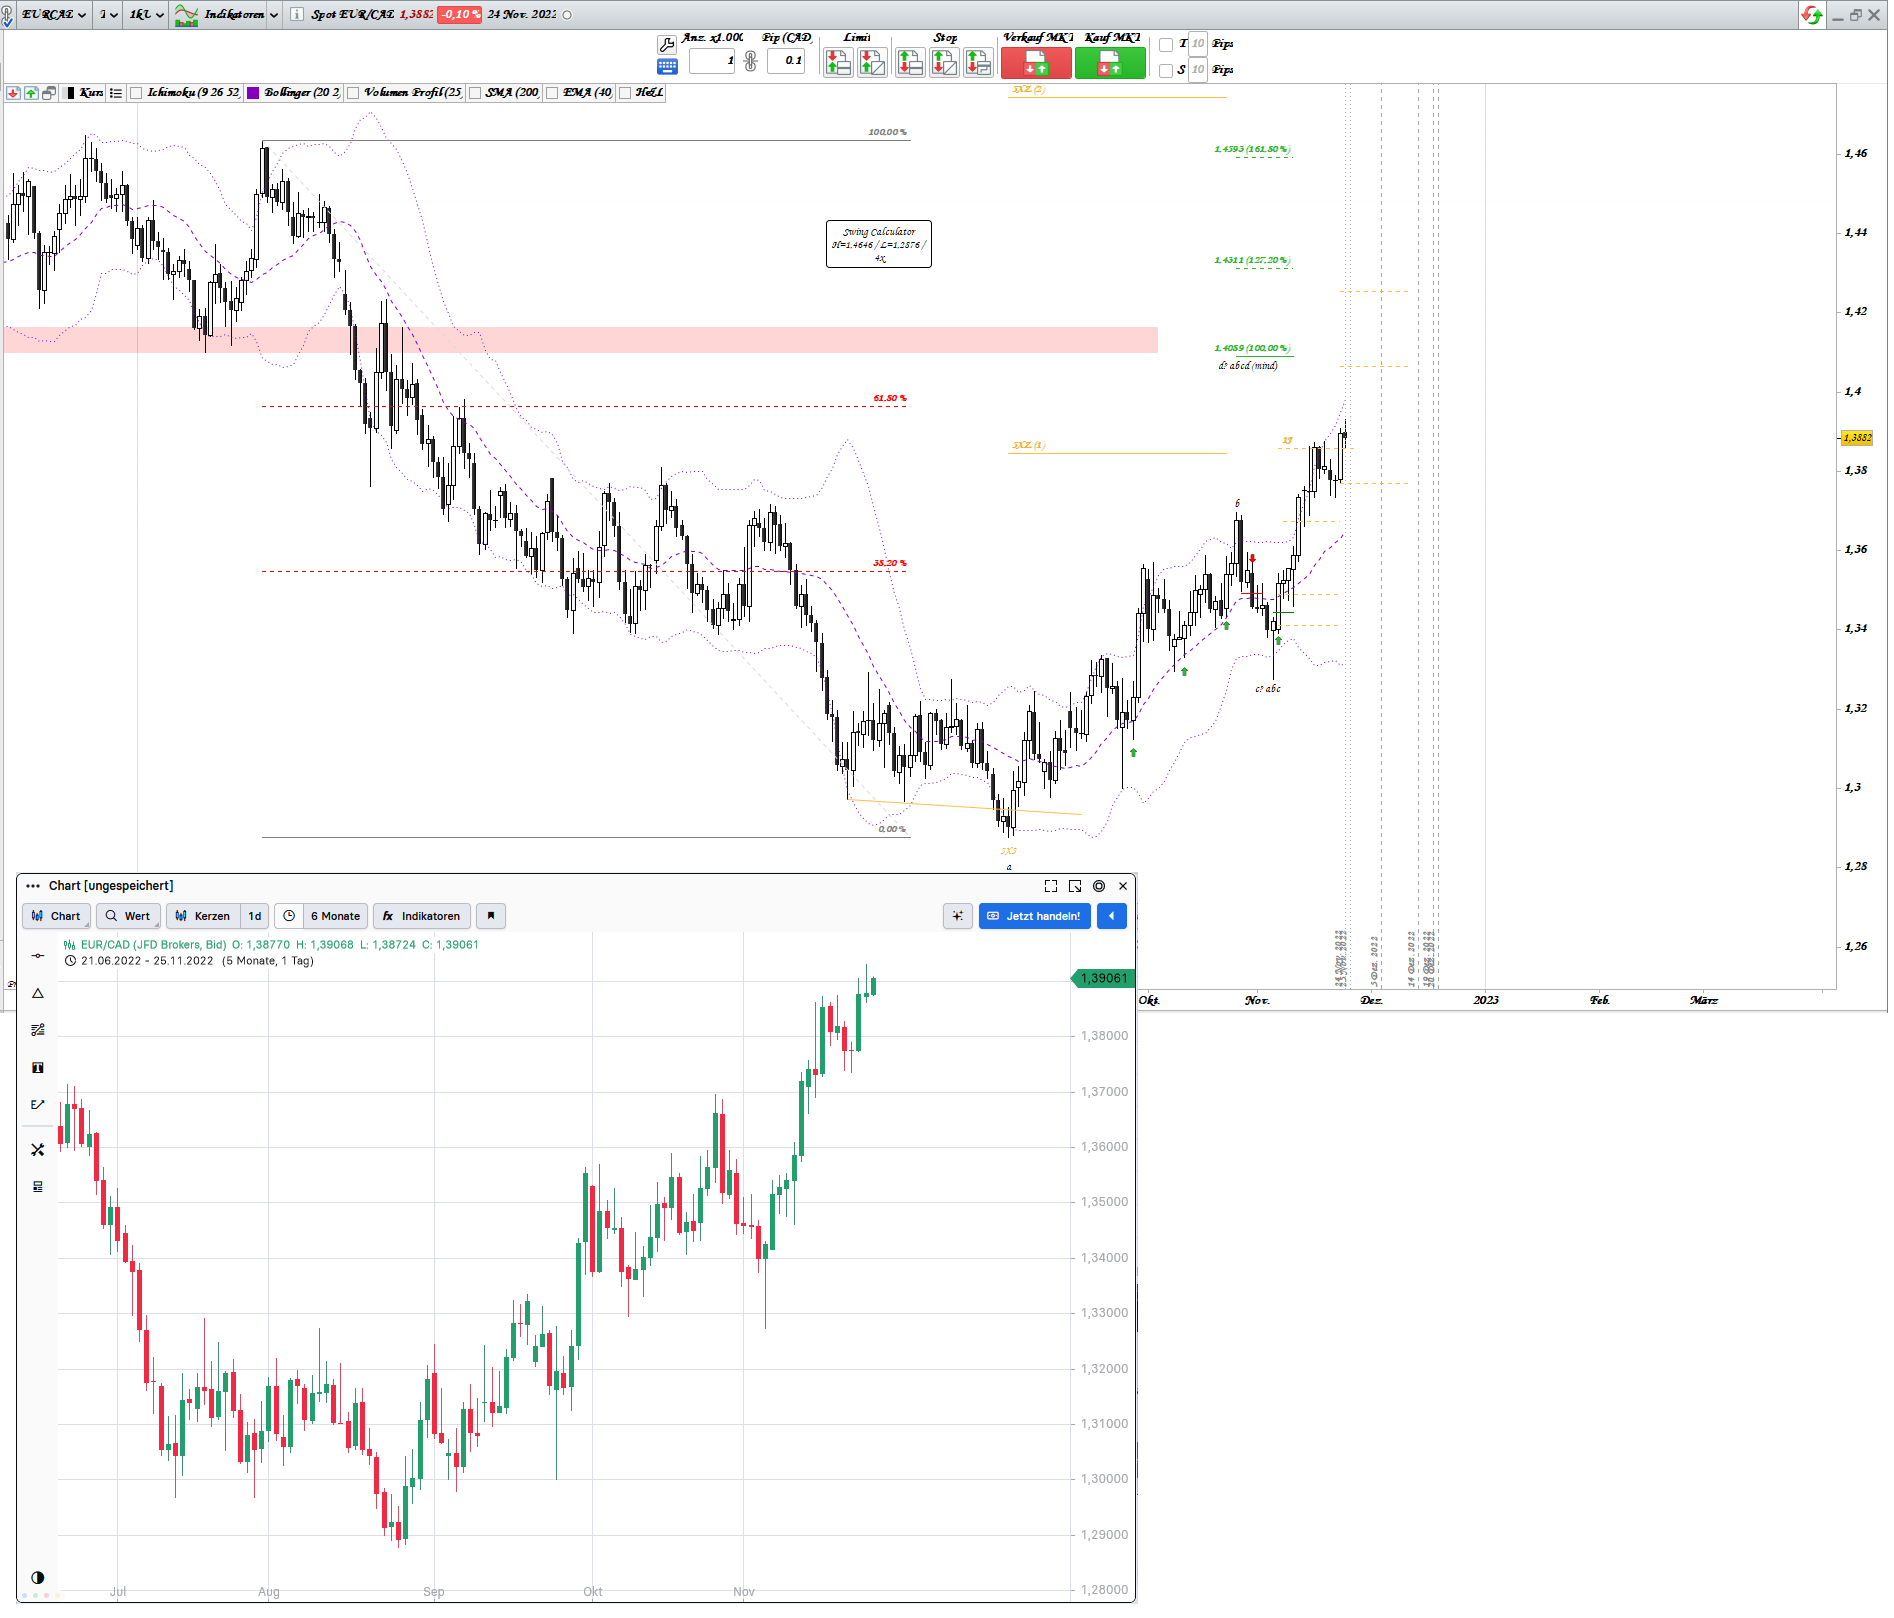Click the link/anchor icon beside the EURCAD symbol selector

pos(8,15)
